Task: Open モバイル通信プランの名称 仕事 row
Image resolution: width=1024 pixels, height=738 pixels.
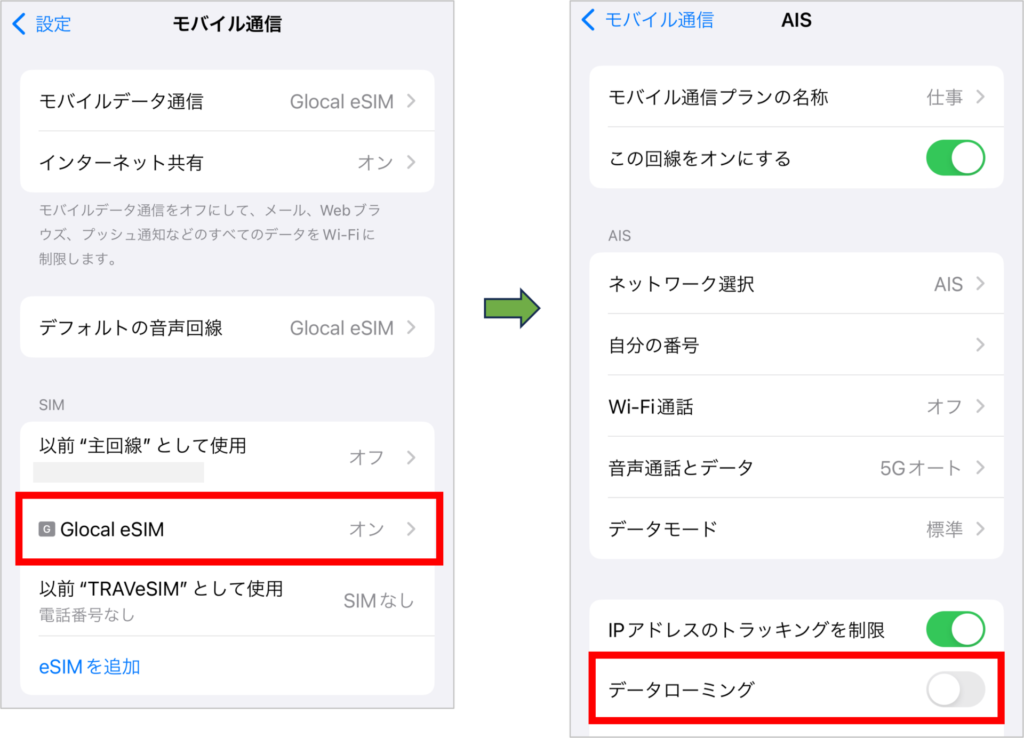Action: click(x=796, y=97)
